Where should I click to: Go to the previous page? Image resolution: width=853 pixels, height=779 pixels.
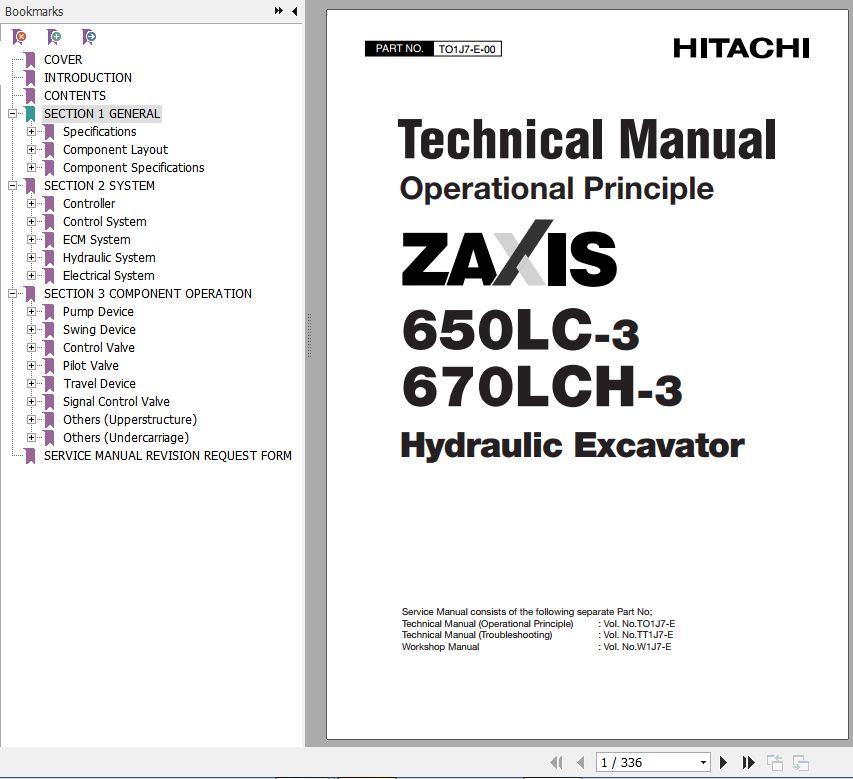pyautogui.click(x=580, y=763)
